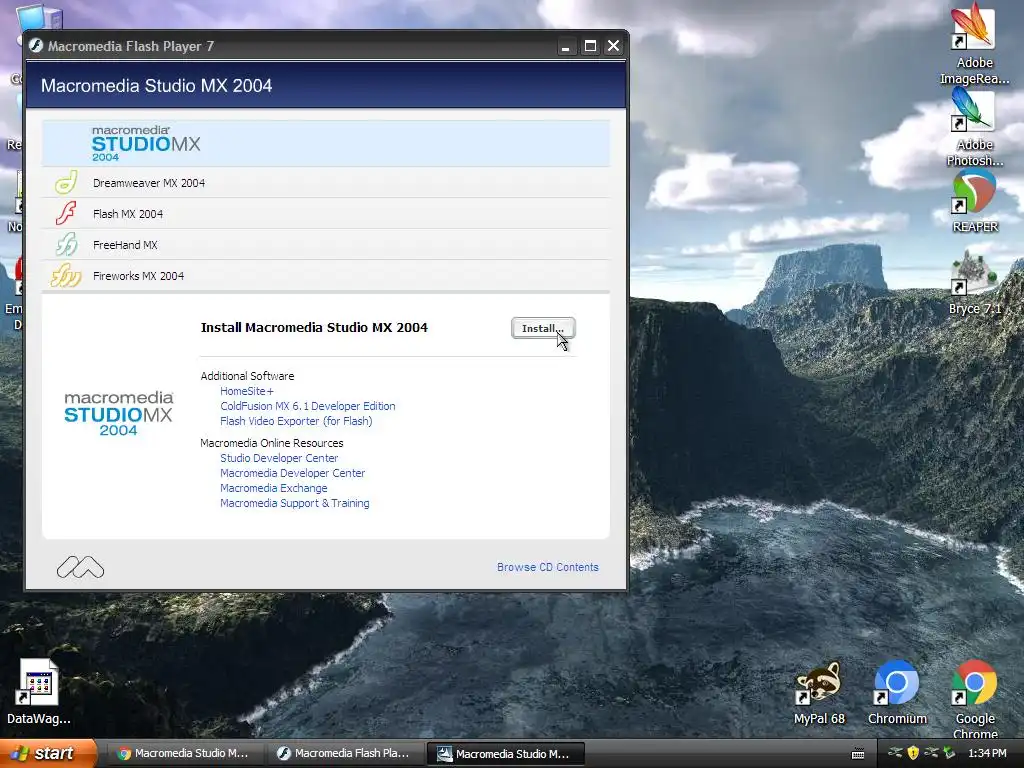The width and height of the screenshot is (1024, 768).
Task: Open Adobe ImageReady desktop shortcut
Action: pyautogui.click(x=974, y=44)
